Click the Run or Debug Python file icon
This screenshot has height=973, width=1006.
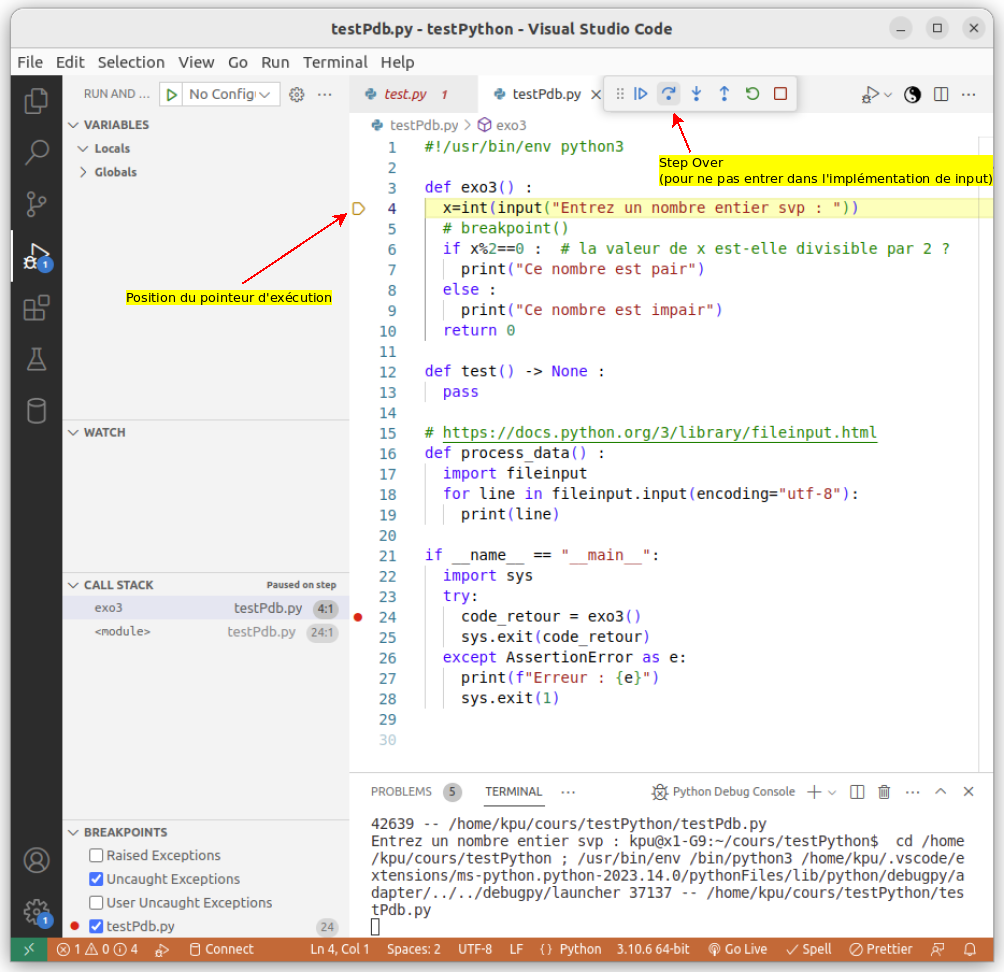click(x=871, y=95)
